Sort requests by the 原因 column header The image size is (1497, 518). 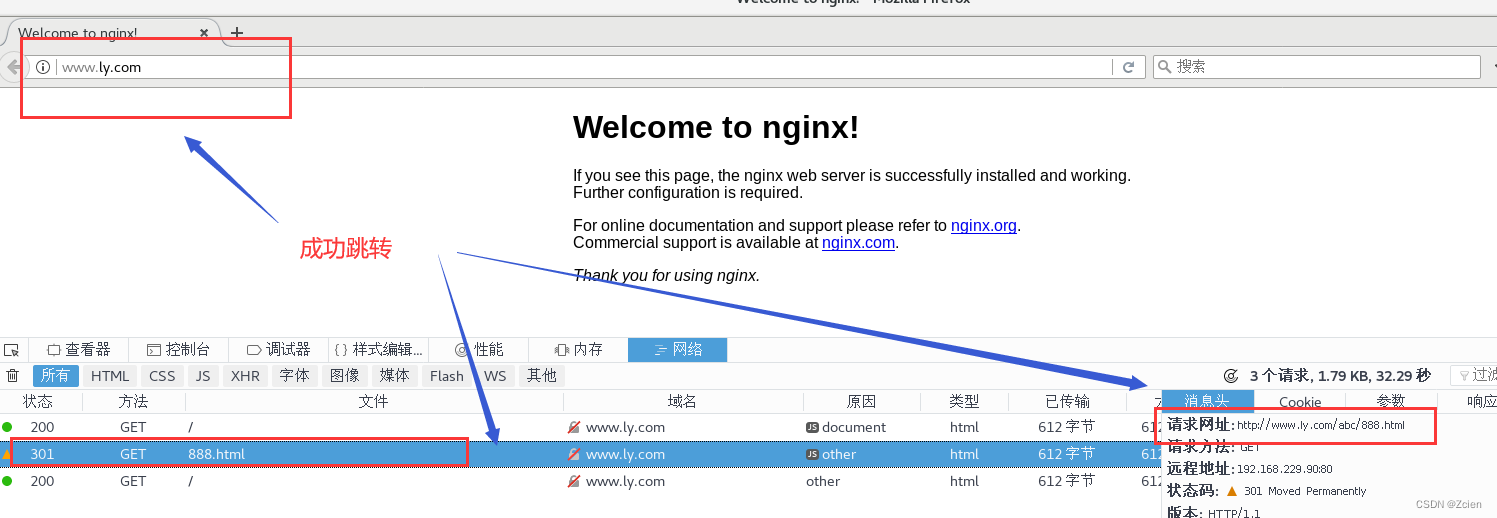[861, 401]
